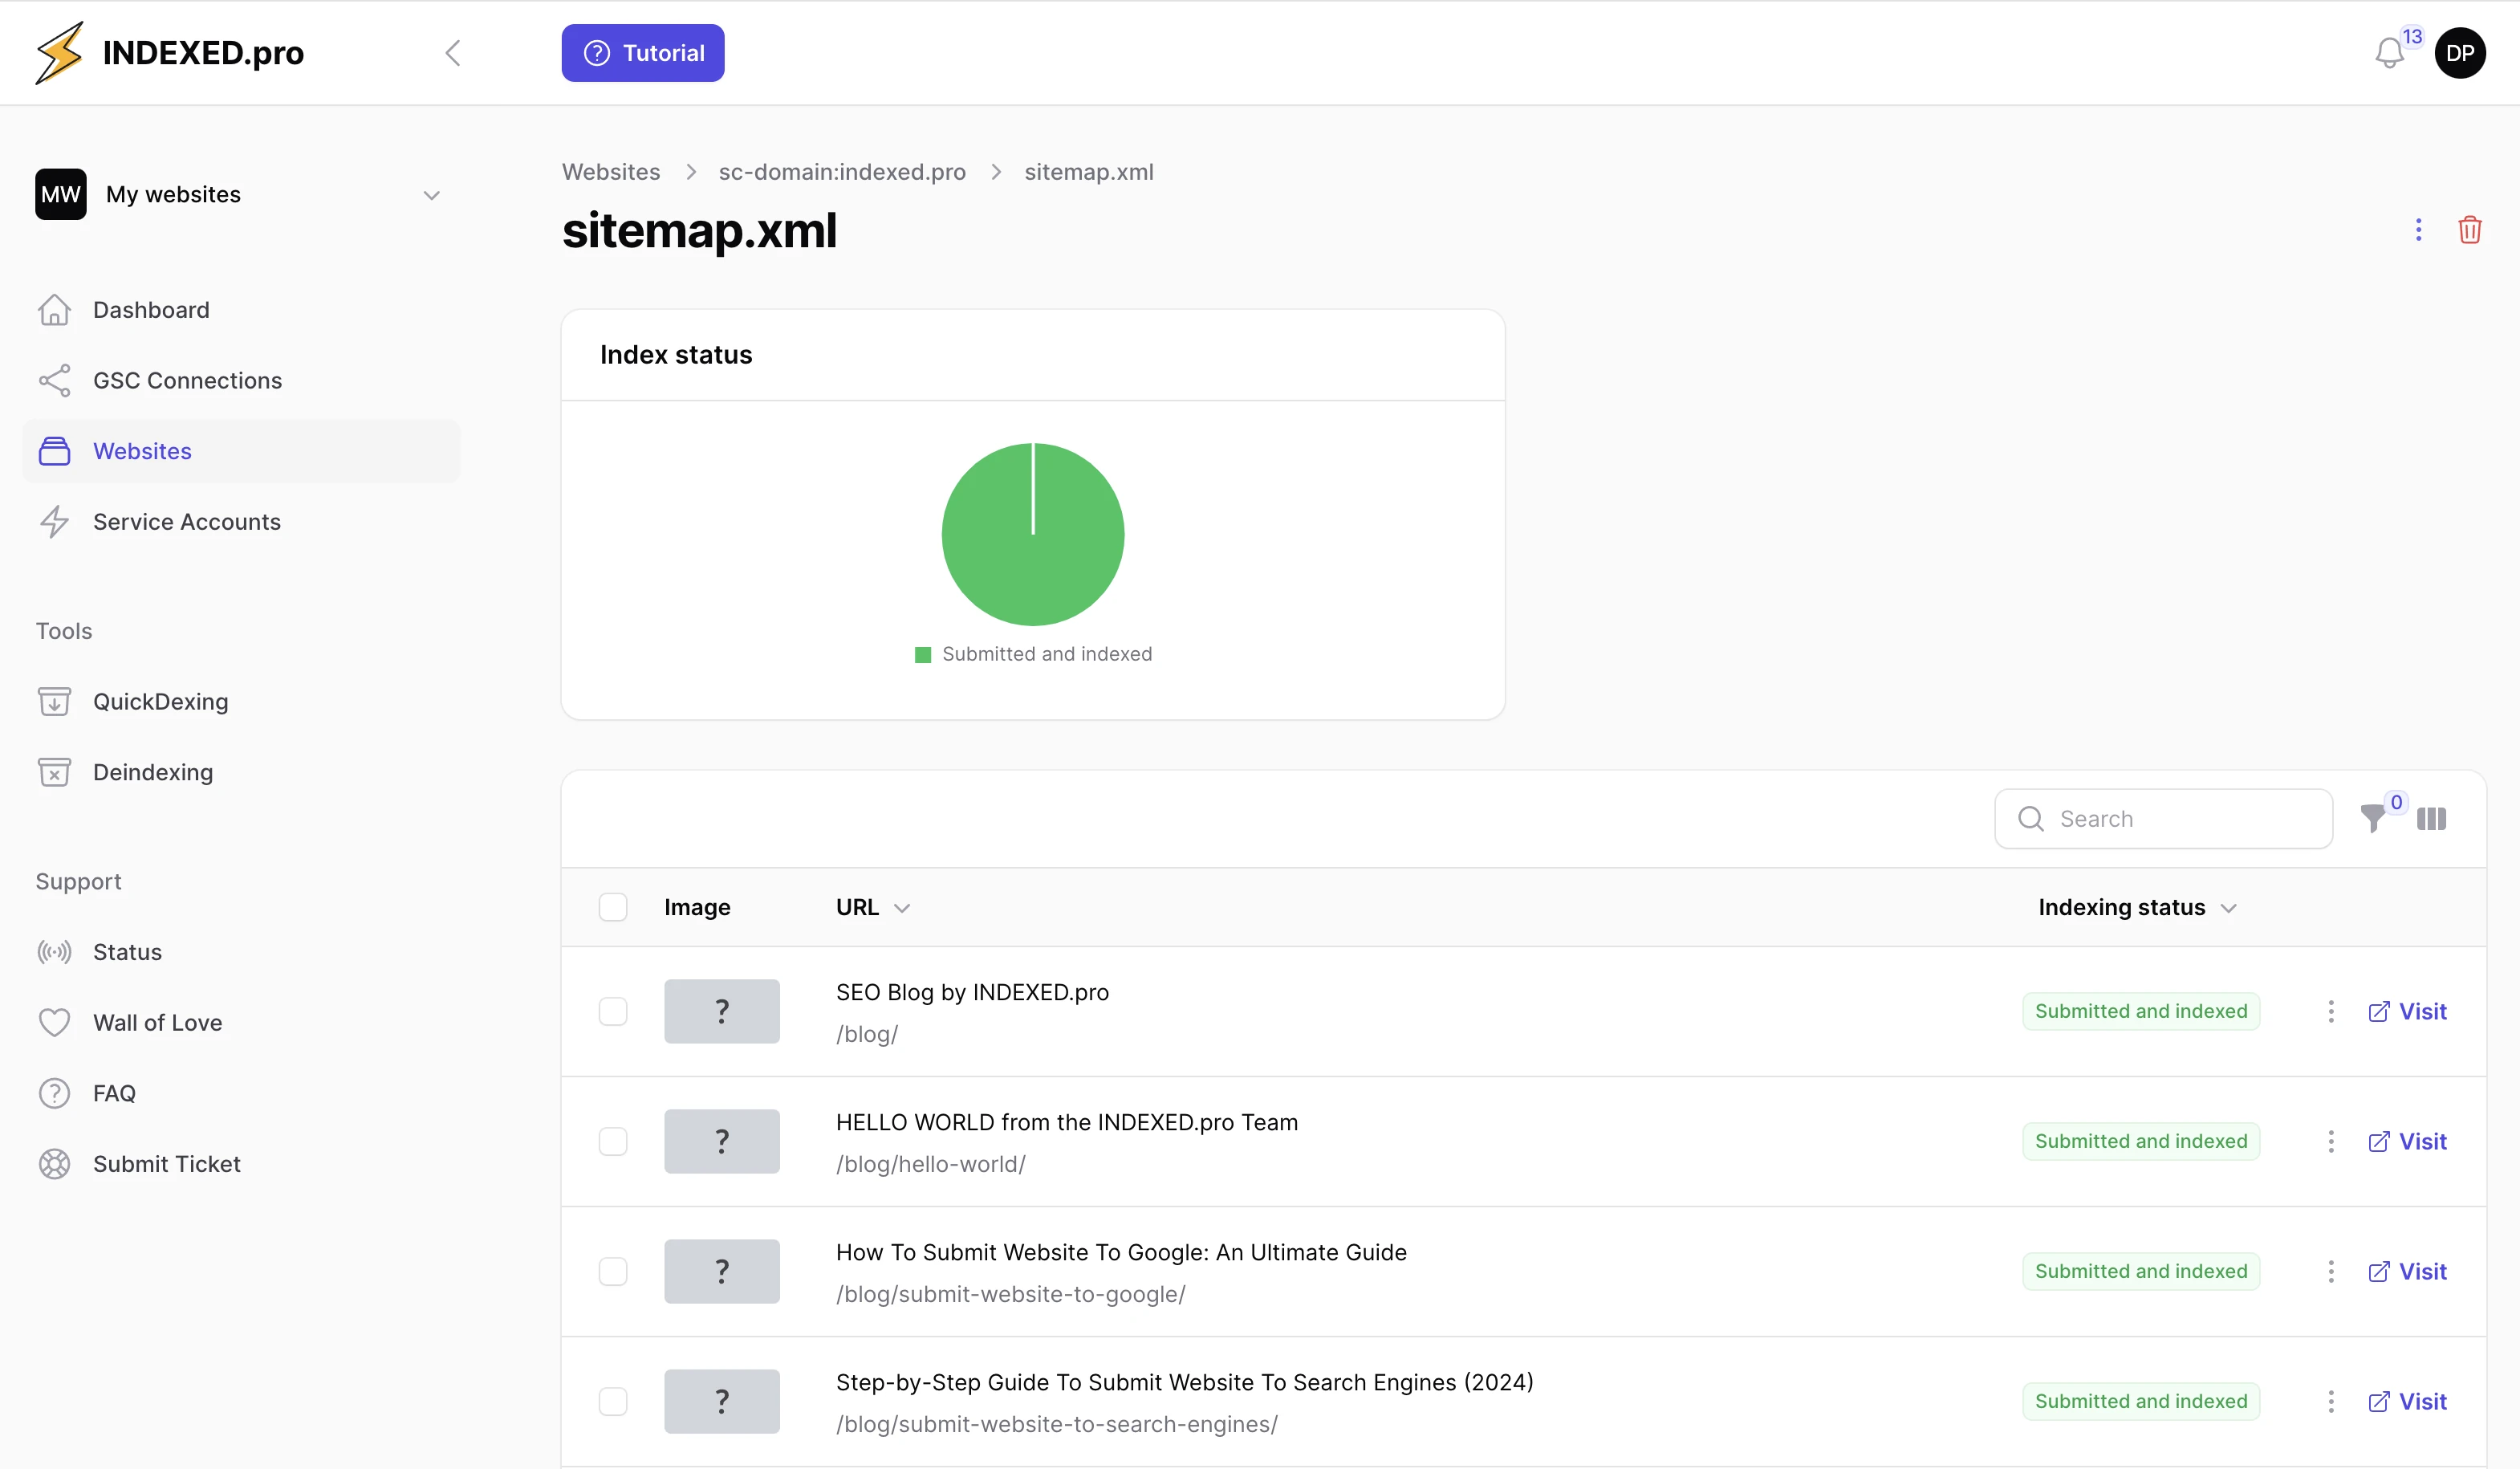
Task: Open the table filter funnel icon
Action: click(x=2372, y=819)
